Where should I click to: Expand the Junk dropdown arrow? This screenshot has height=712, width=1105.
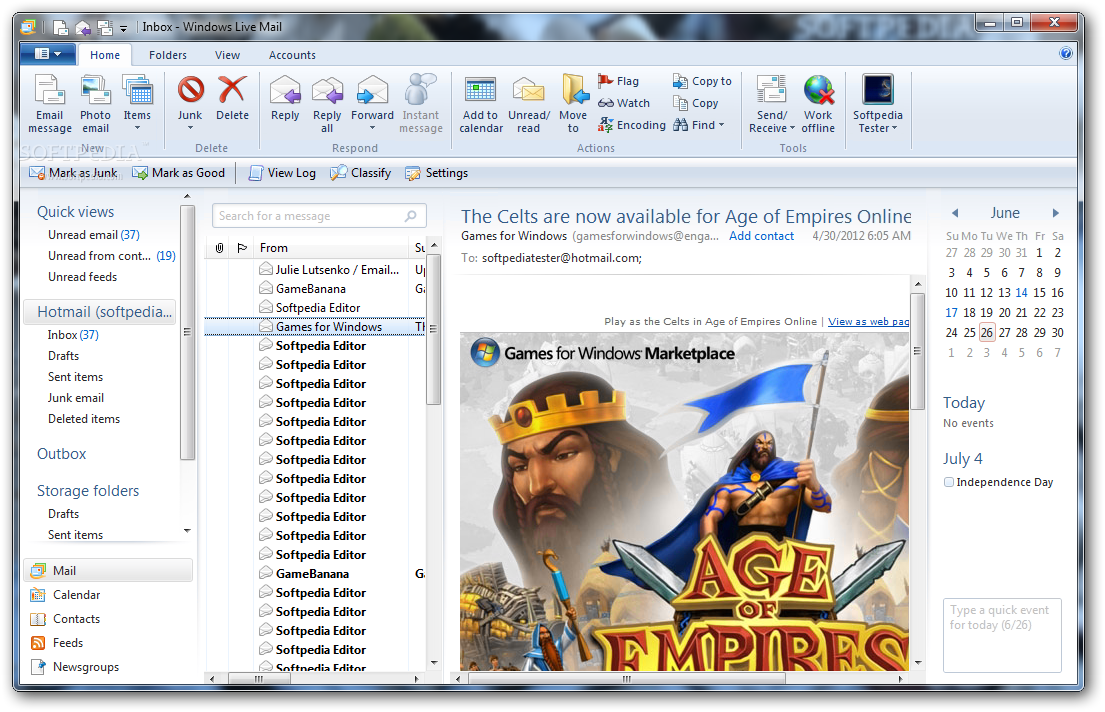[x=190, y=128]
